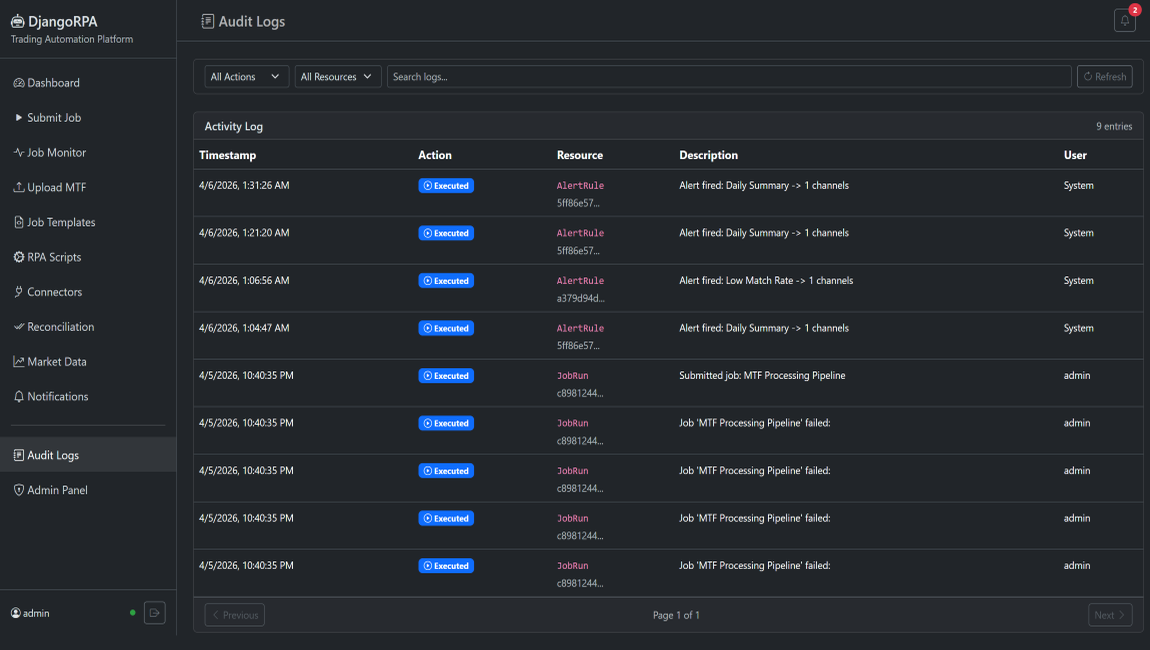Click the Next page button
Screen dimensions: 1150x650
[1109, 615]
